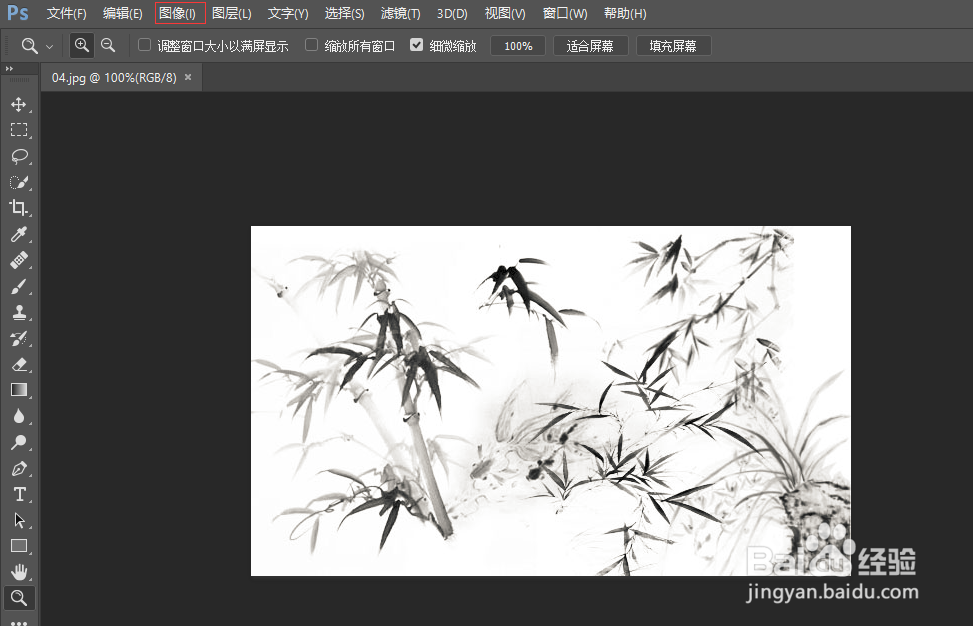
Task: Select the Pen tool
Action: click(19, 468)
